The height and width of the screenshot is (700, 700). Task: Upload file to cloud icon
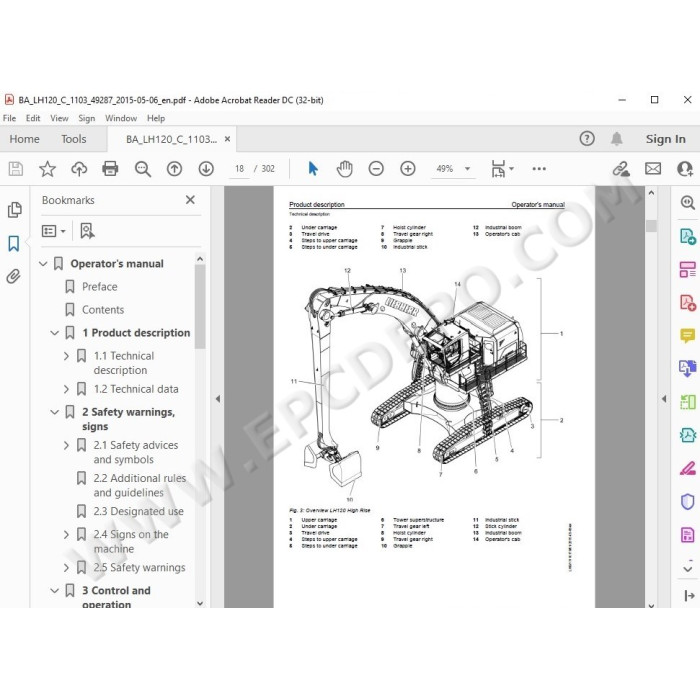coord(79,169)
